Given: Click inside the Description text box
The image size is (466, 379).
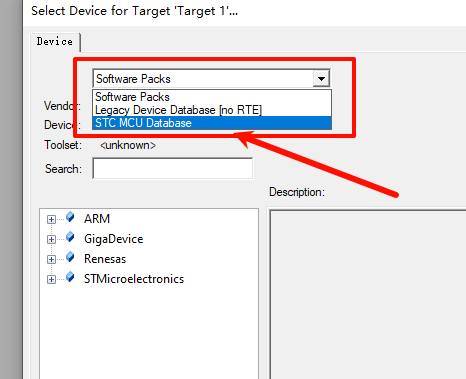Looking at the screenshot, I should tap(368, 294).
